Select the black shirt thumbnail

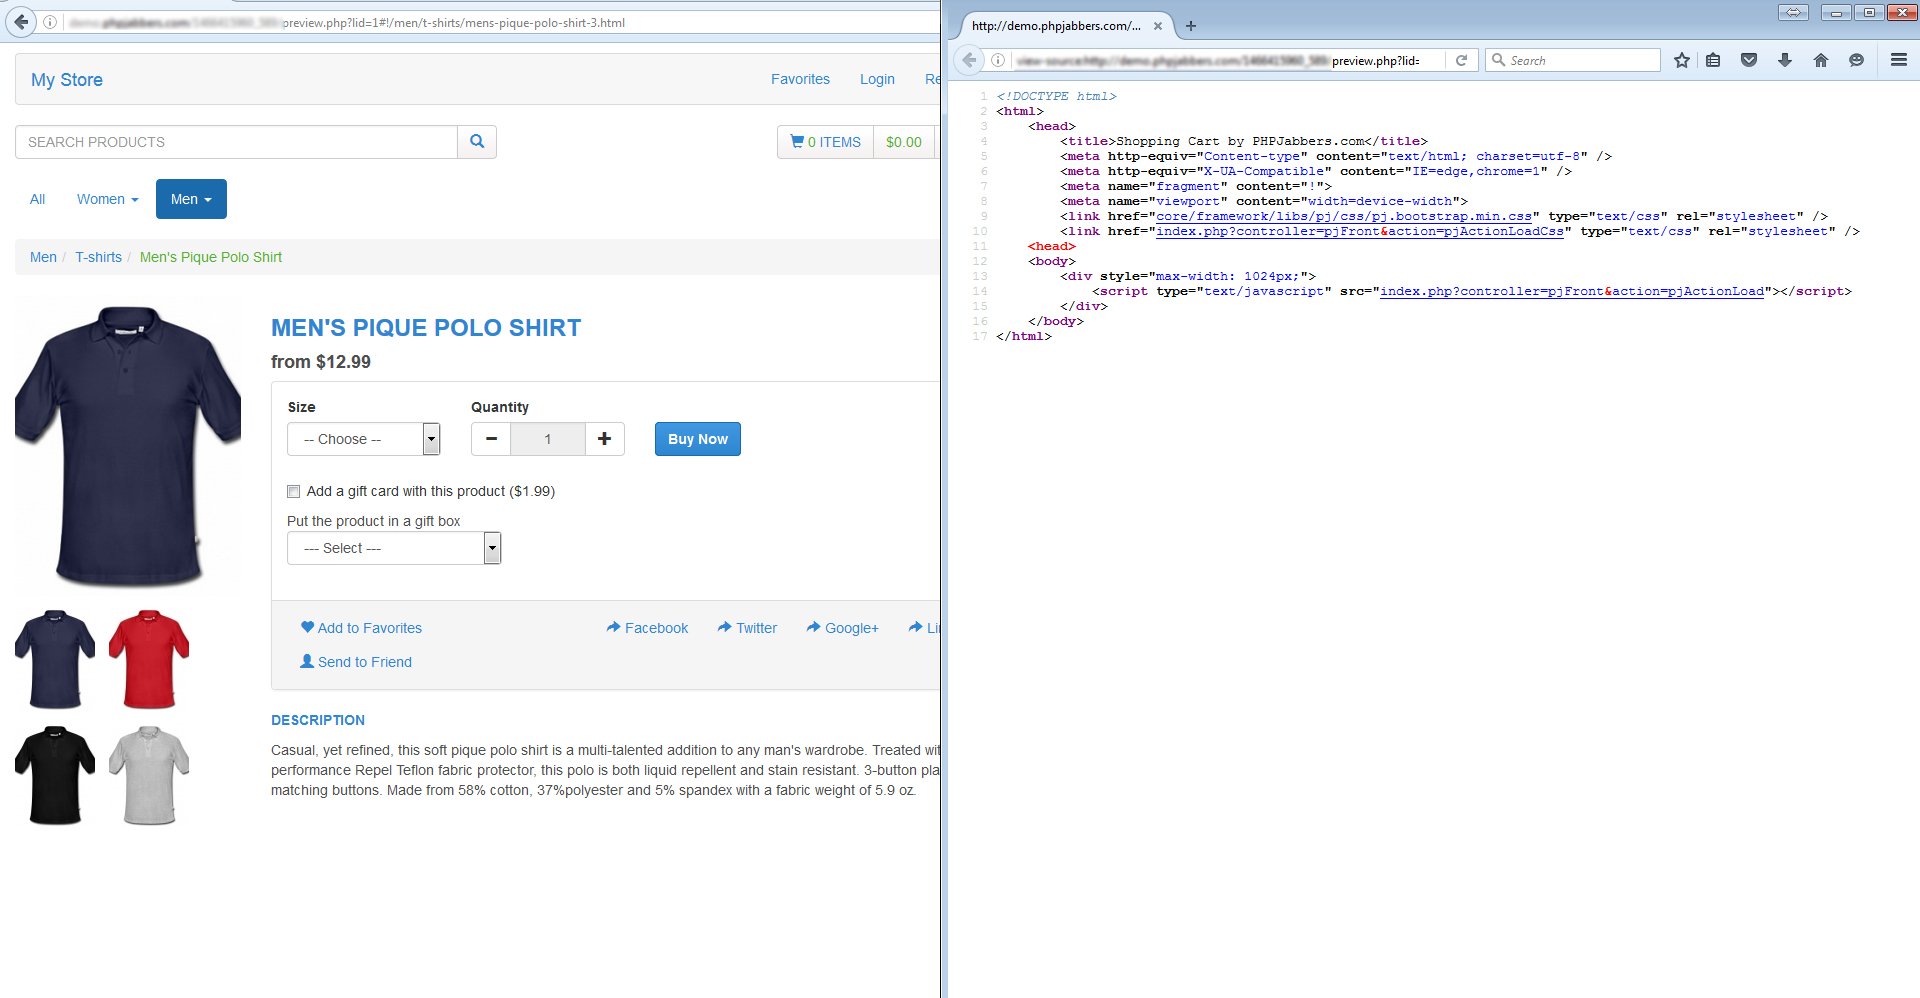(55, 775)
